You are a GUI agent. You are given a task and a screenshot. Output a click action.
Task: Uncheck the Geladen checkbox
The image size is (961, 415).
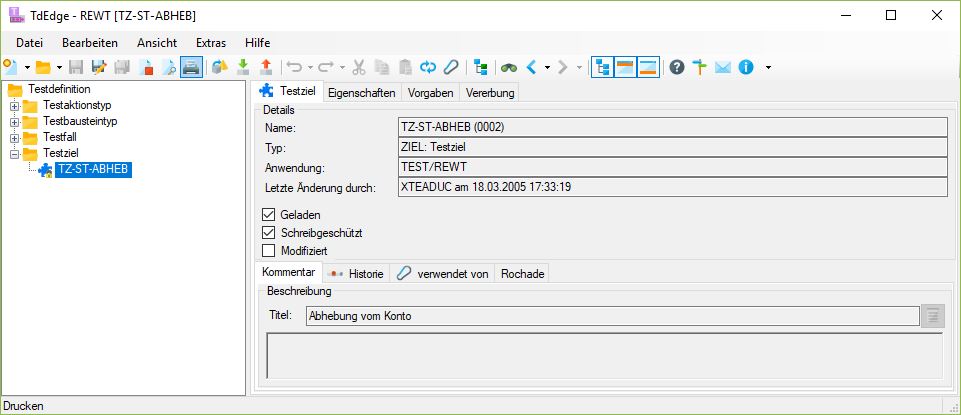[x=268, y=215]
